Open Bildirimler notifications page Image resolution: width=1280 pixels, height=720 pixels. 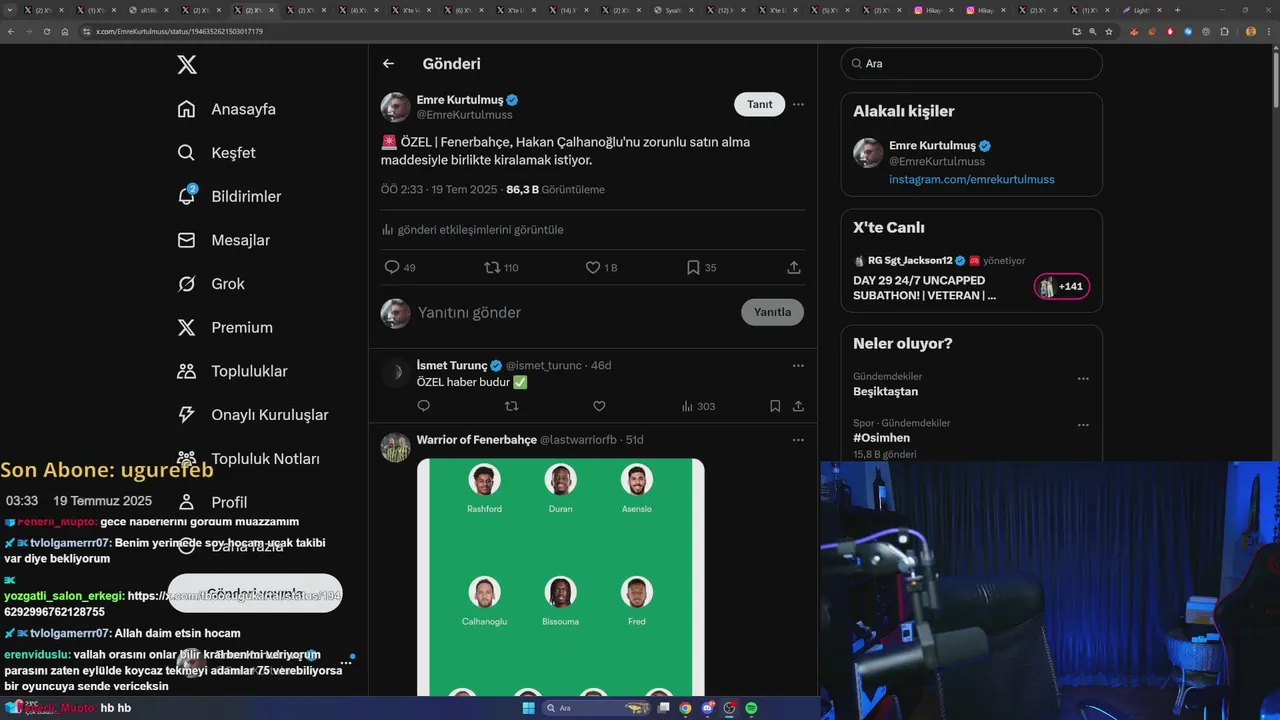229,196
